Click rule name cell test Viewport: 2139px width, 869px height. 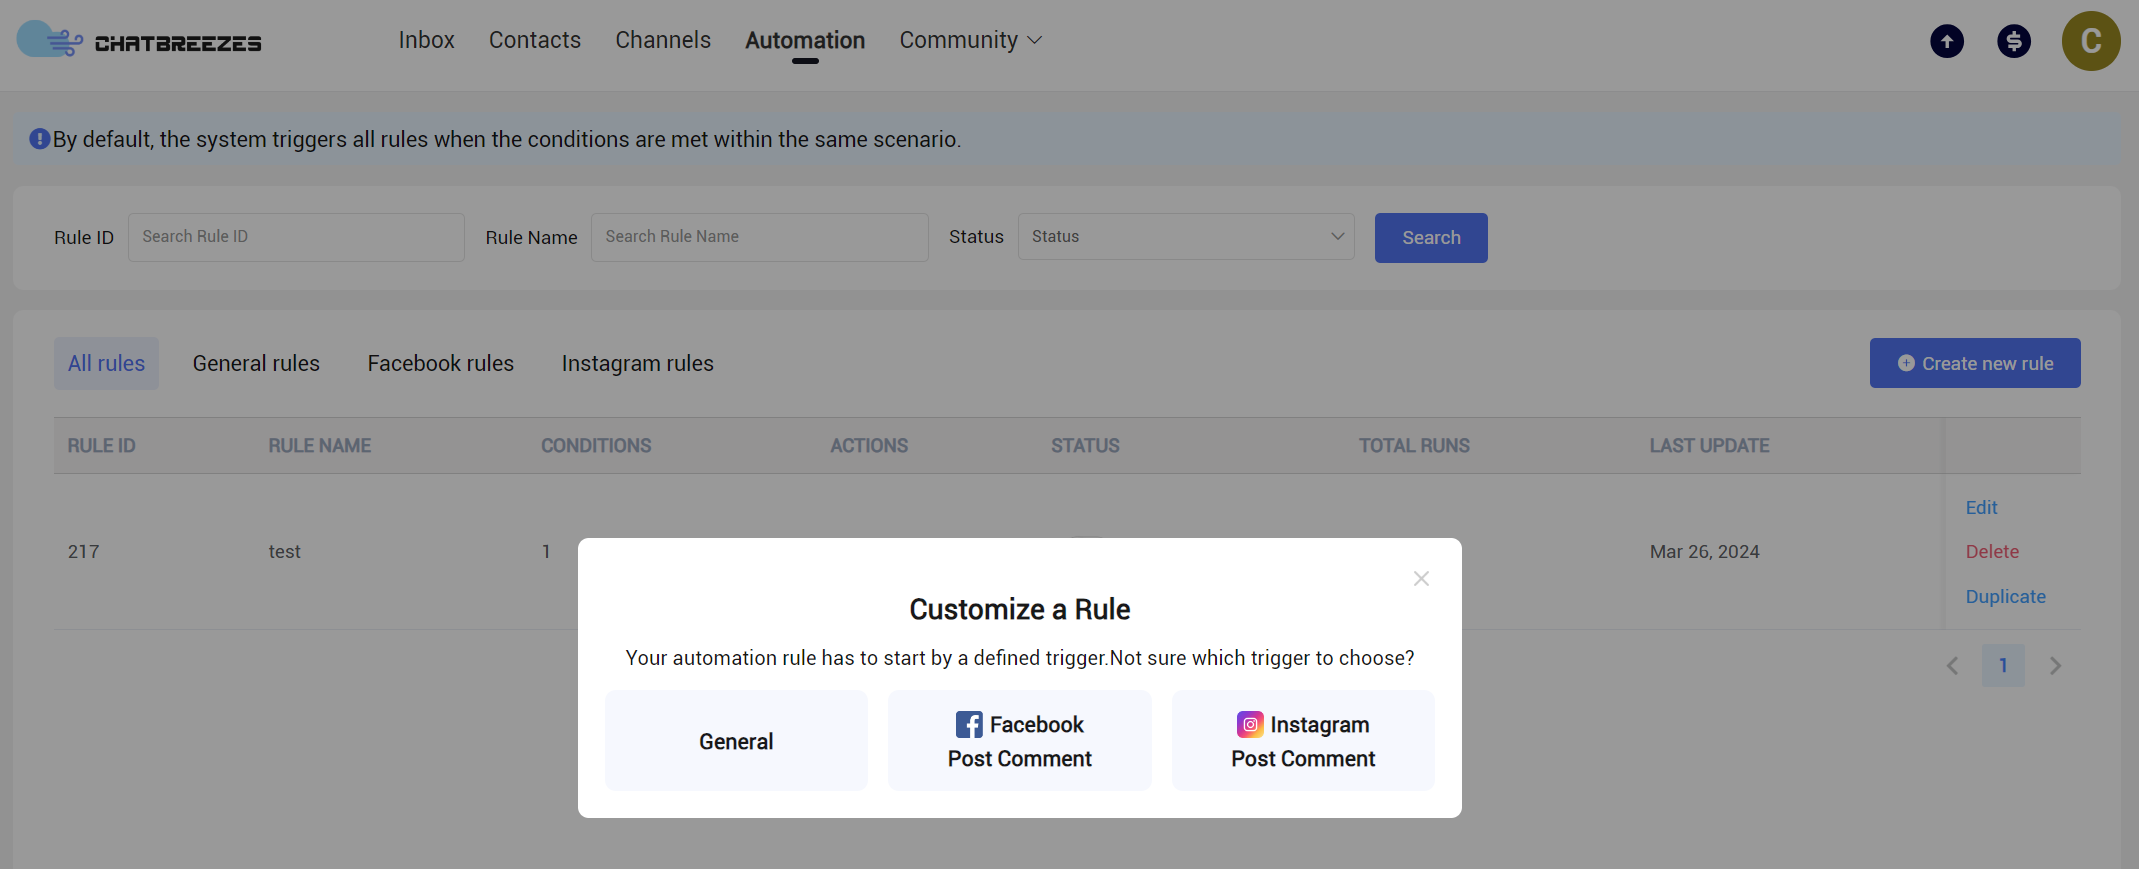[x=284, y=552]
